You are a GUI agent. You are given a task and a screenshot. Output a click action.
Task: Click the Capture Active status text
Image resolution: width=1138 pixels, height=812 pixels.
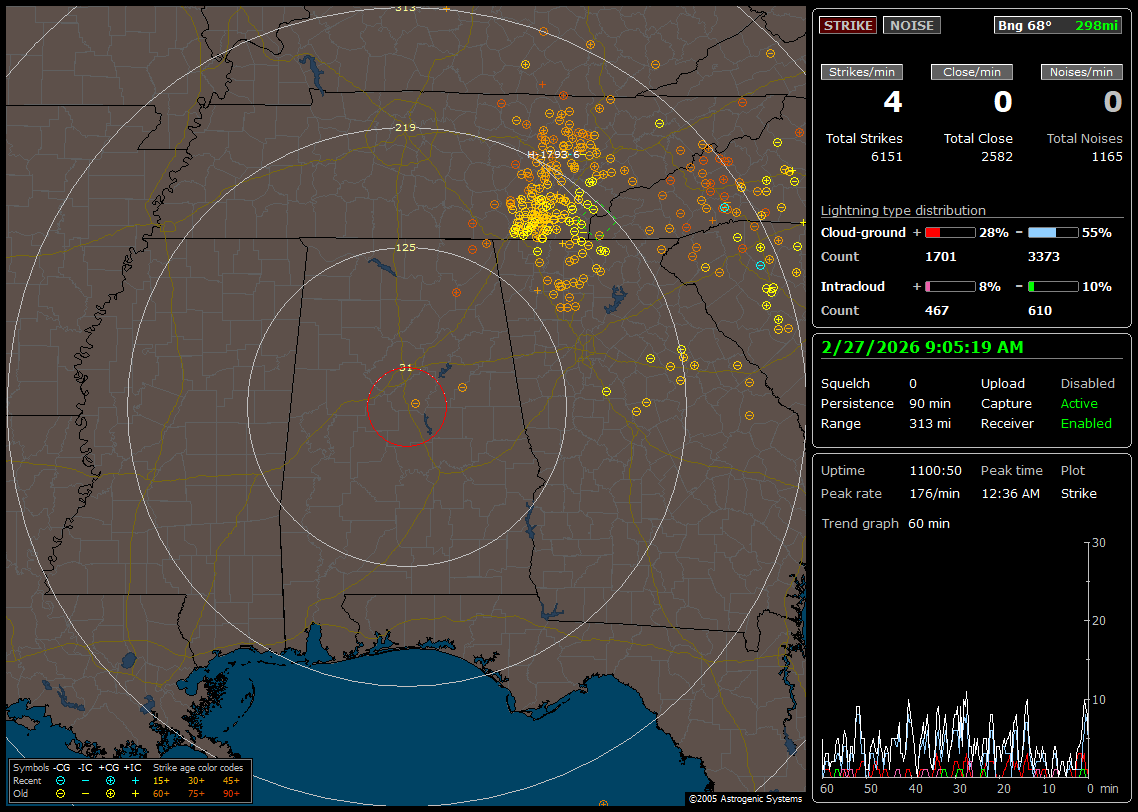point(1078,403)
